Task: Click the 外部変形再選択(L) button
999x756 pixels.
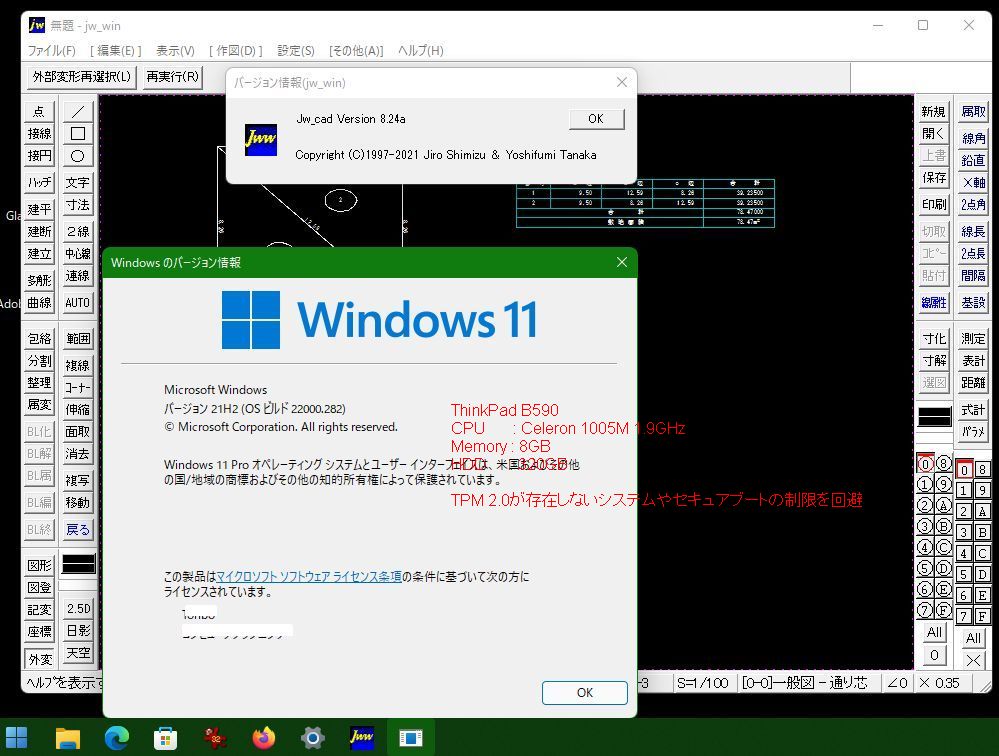Action: point(82,77)
